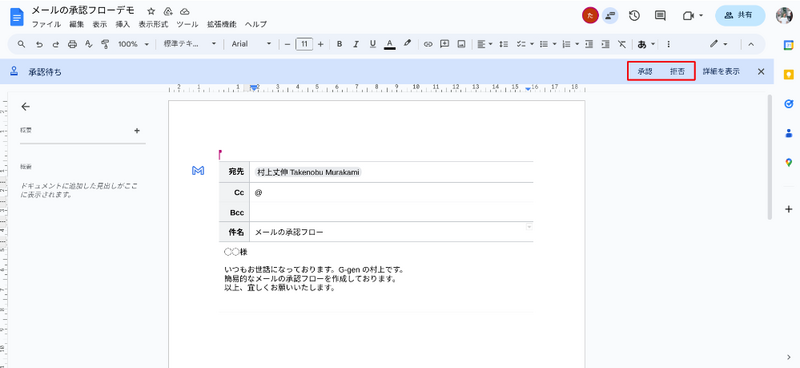Add a comment from the toolbar
Viewport: 800px width, 368px height.
[444, 44]
